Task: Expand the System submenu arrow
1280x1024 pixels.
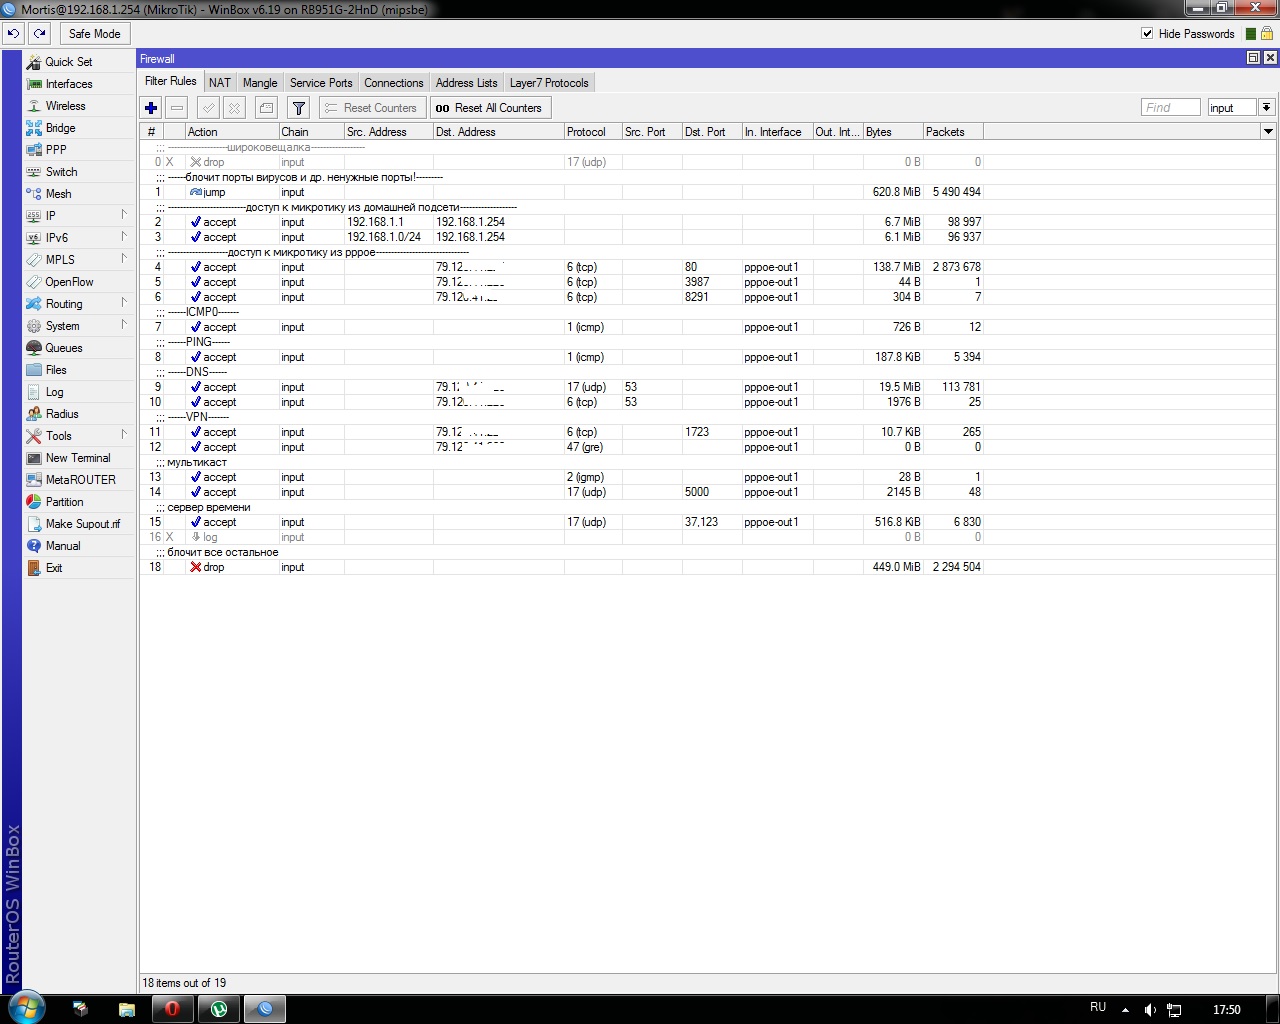Action: click(124, 325)
